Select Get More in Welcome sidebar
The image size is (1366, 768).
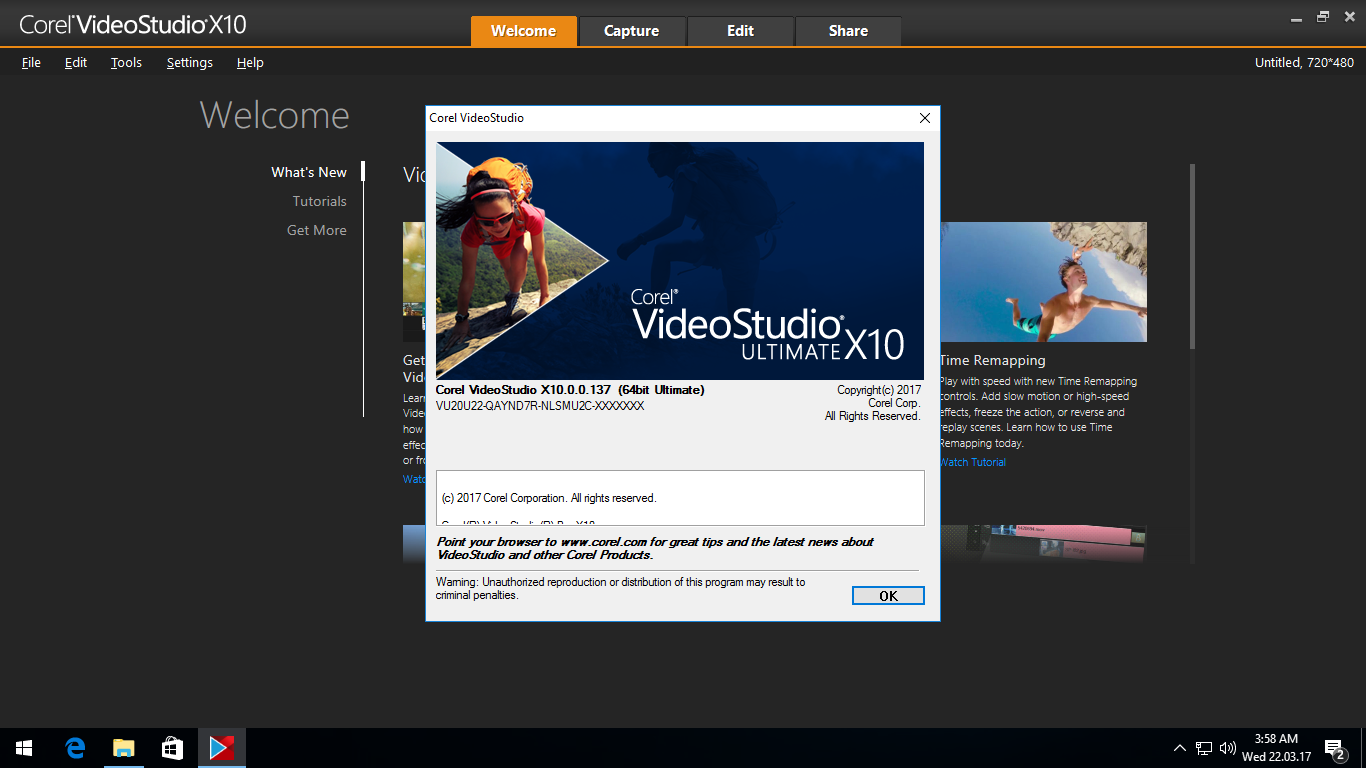click(317, 230)
